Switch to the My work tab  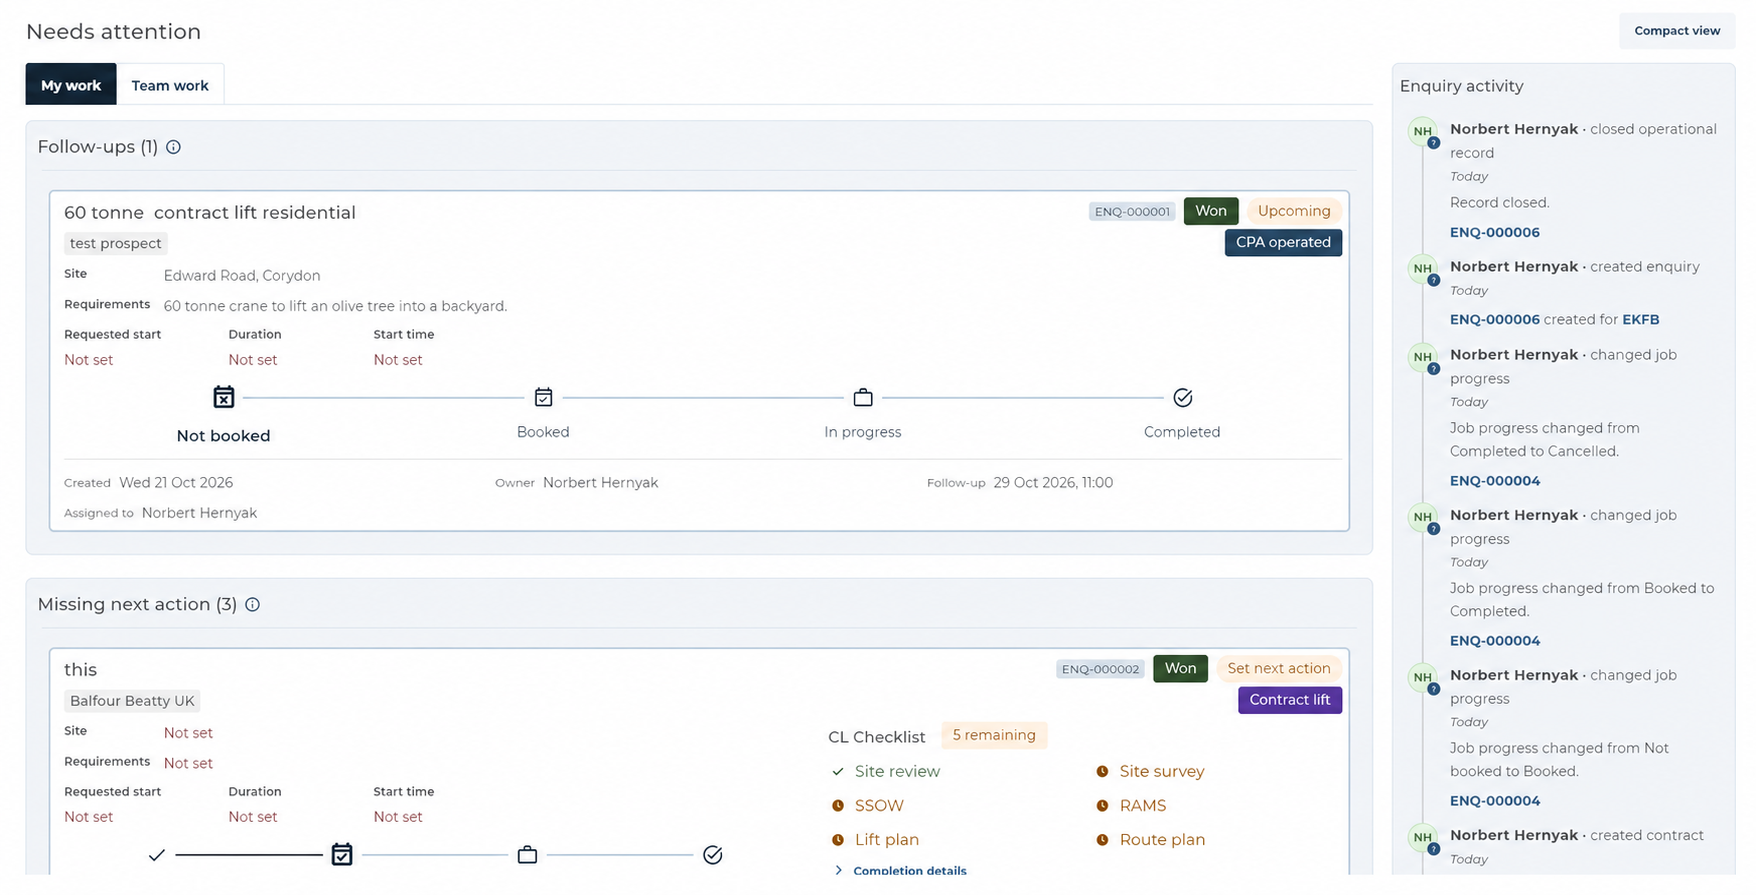(x=71, y=85)
